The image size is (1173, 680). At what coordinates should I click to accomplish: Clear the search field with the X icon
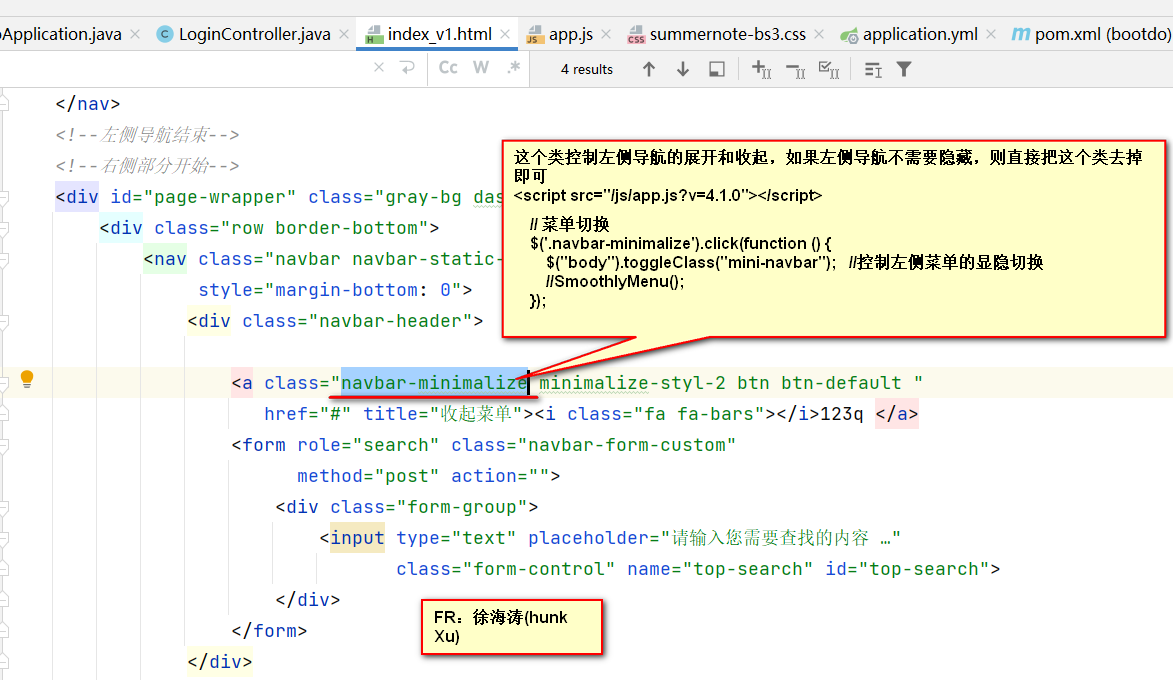(379, 68)
